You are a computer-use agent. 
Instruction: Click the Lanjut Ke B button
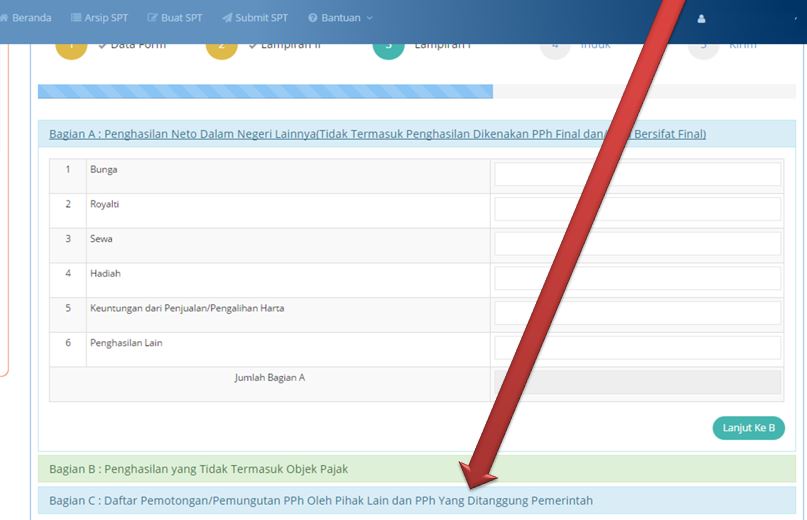click(748, 428)
